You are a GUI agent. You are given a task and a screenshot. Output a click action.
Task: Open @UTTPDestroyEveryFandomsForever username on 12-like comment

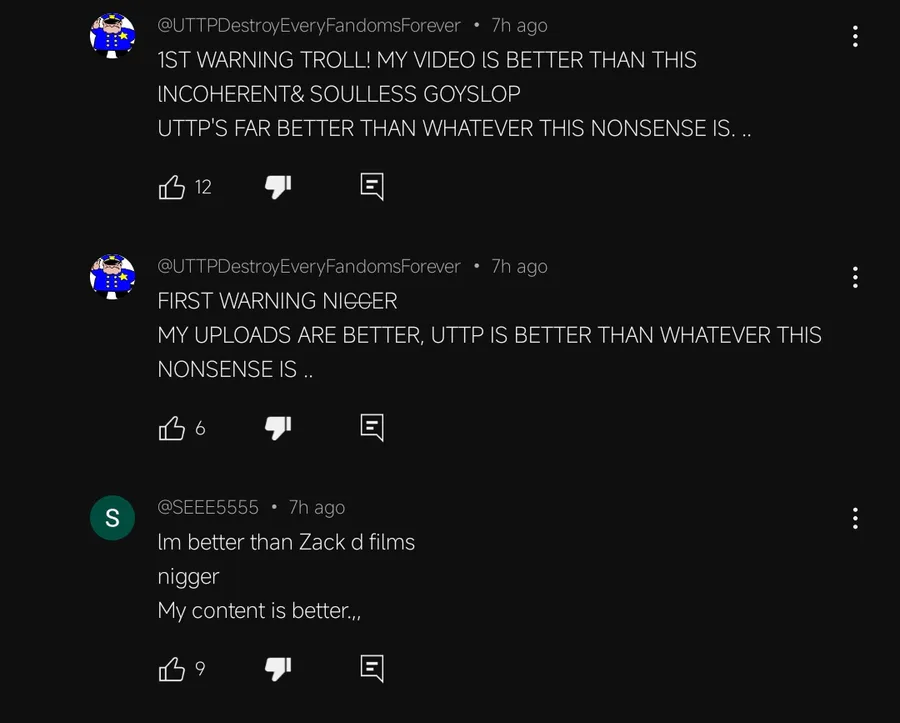309,26
